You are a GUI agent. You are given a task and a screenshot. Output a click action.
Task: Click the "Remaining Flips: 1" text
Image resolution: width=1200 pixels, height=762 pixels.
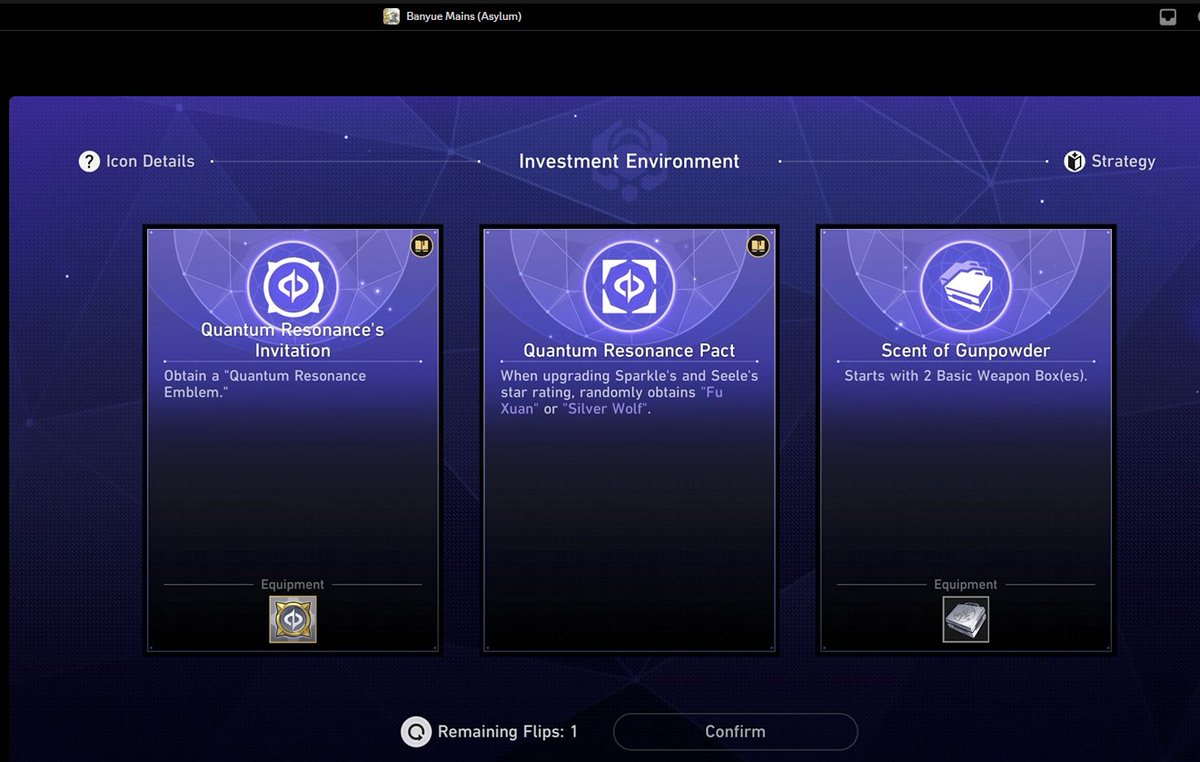point(507,732)
